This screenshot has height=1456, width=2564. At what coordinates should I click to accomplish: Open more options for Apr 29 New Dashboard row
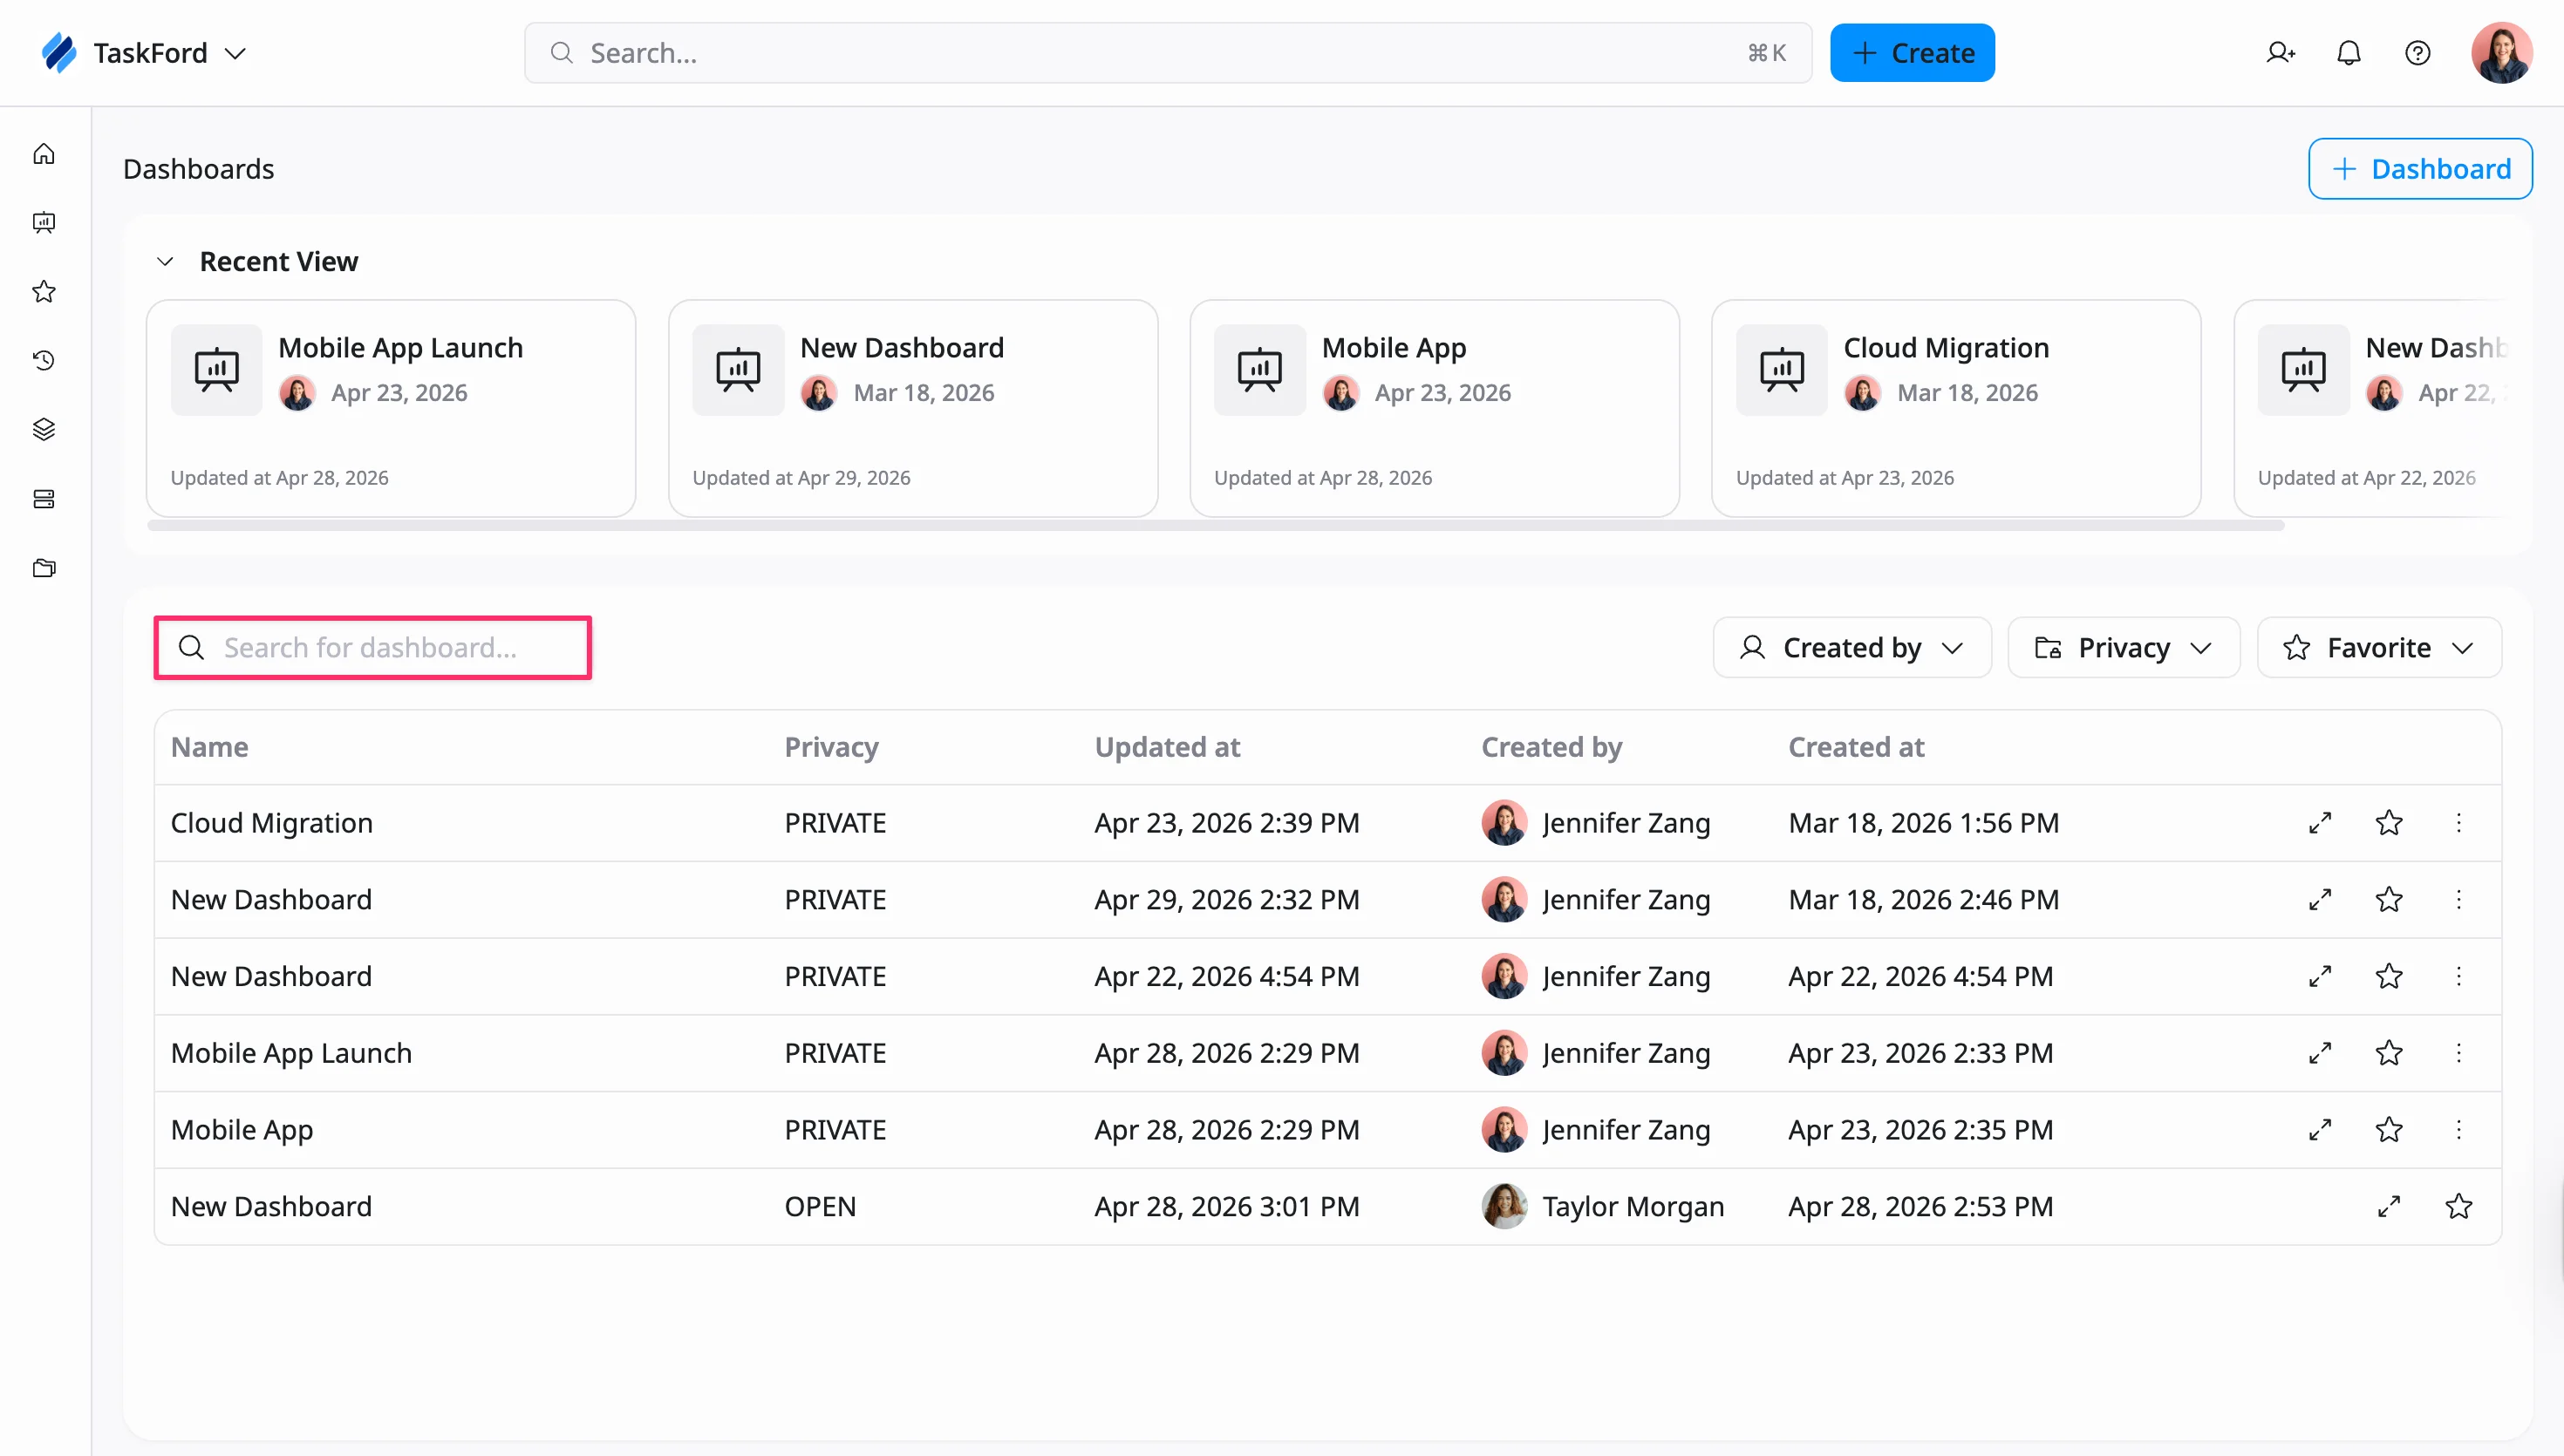[2459, 900]
